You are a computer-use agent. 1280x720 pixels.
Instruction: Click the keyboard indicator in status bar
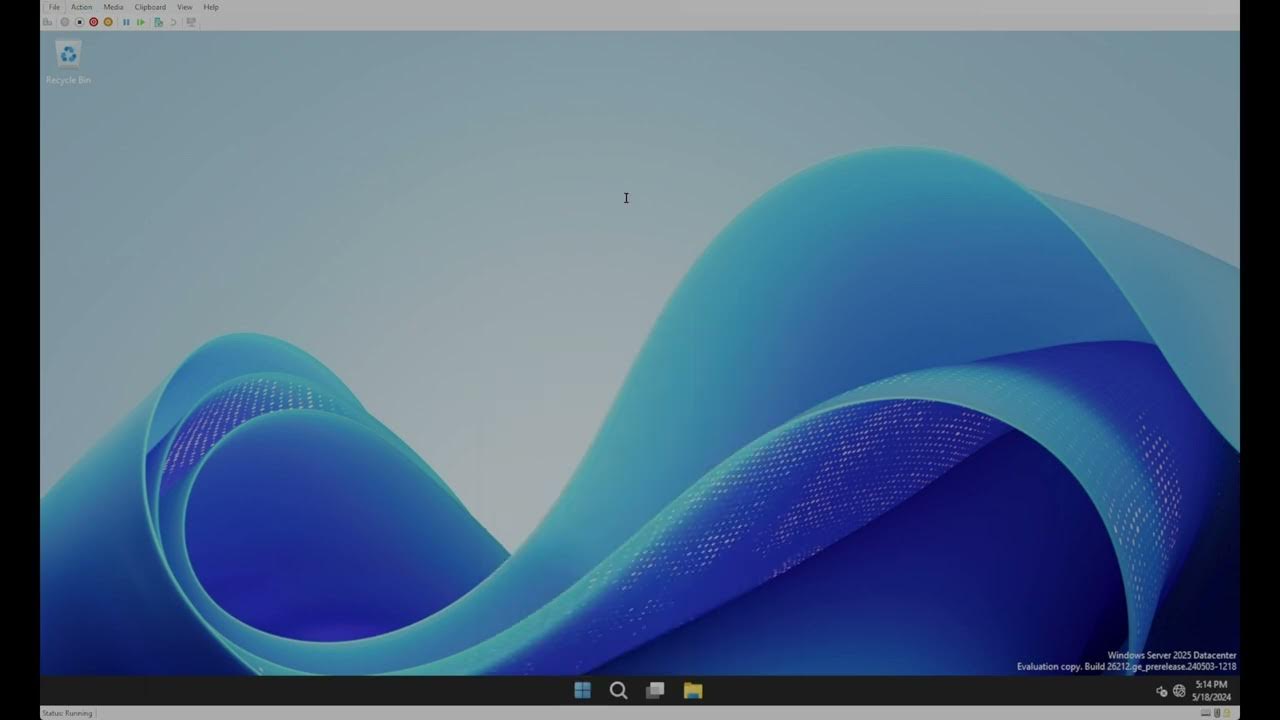(1206, 713)
